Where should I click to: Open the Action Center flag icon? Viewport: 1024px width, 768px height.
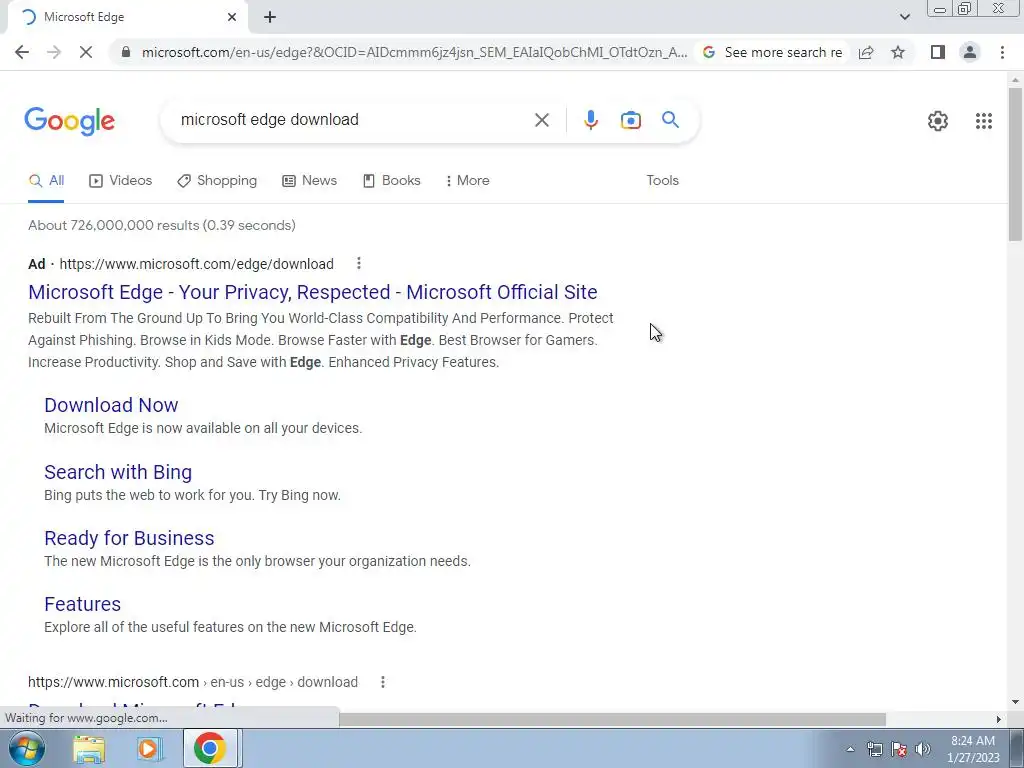[x=899, y=749]
